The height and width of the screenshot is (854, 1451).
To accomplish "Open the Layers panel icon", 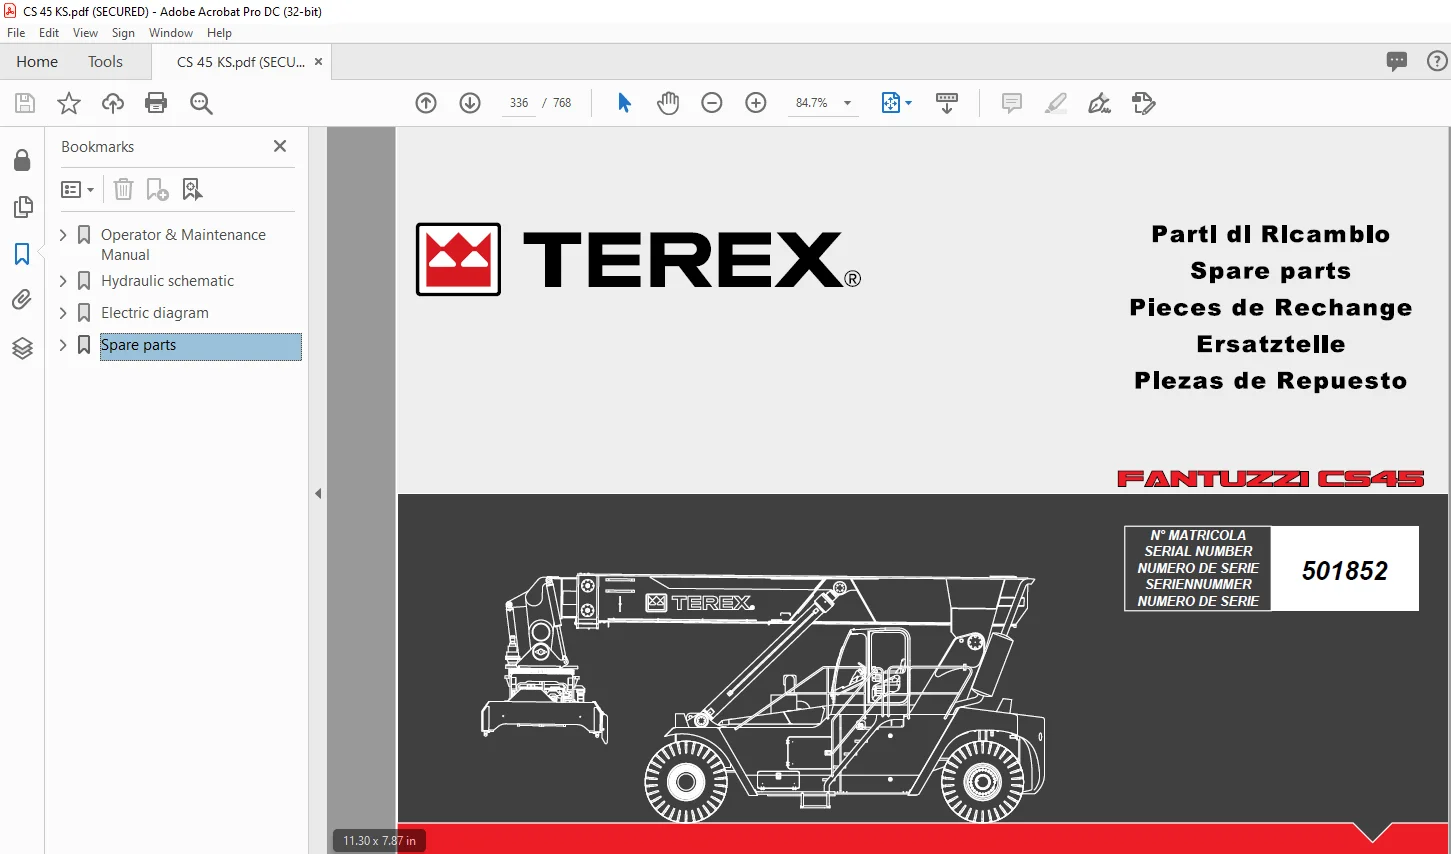I will tap(22, 348).
